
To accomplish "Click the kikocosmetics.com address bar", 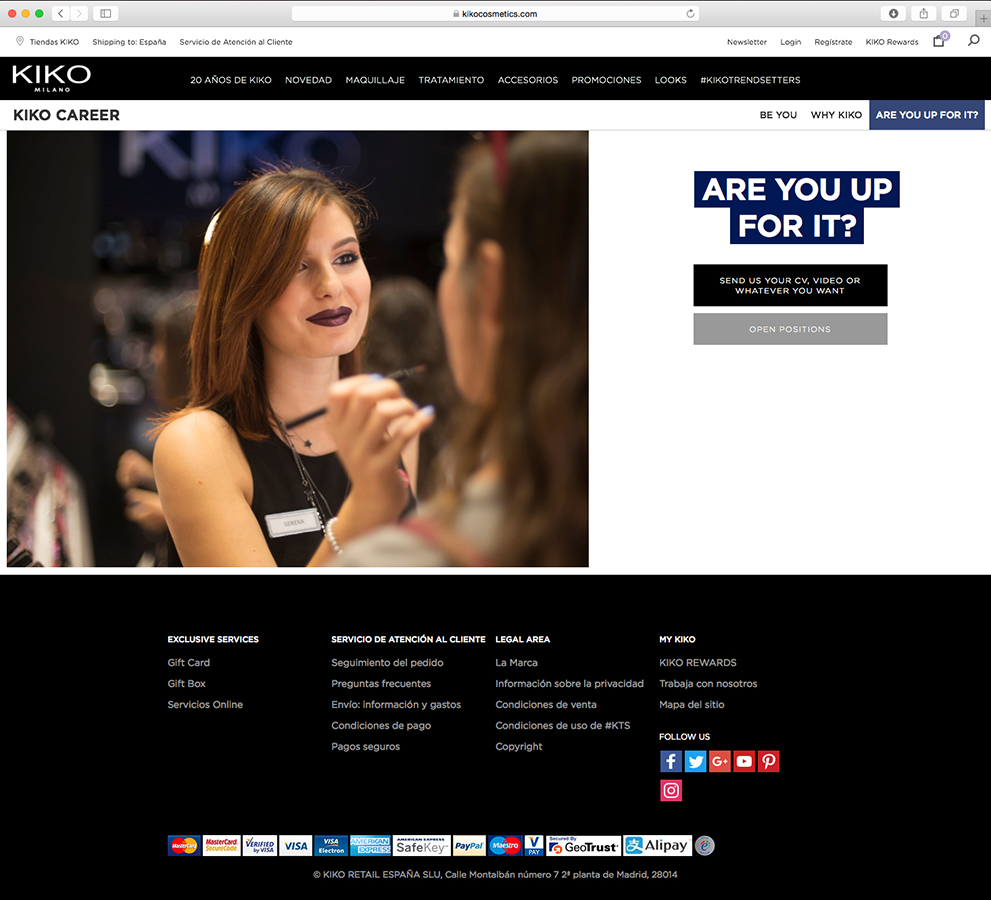I will (x=496, y=13).
